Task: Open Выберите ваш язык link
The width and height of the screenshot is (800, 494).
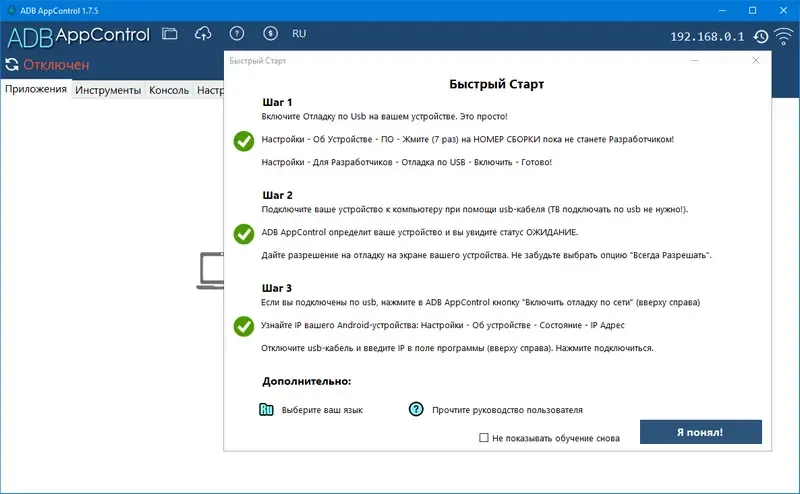Action: click(x=322, y=410)
